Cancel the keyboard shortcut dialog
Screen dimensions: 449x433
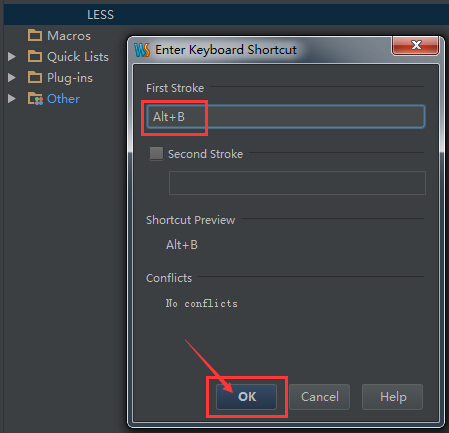coord(320,397)
